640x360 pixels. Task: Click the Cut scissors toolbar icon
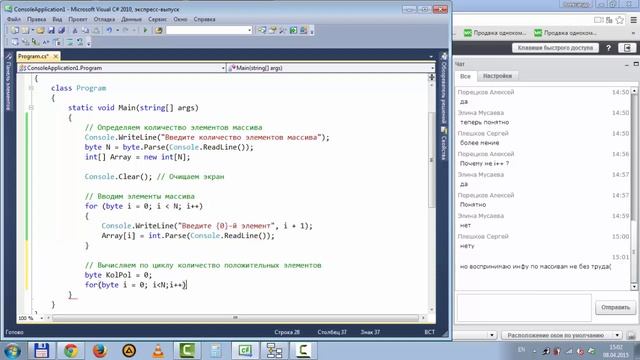[x=75, y=30]
